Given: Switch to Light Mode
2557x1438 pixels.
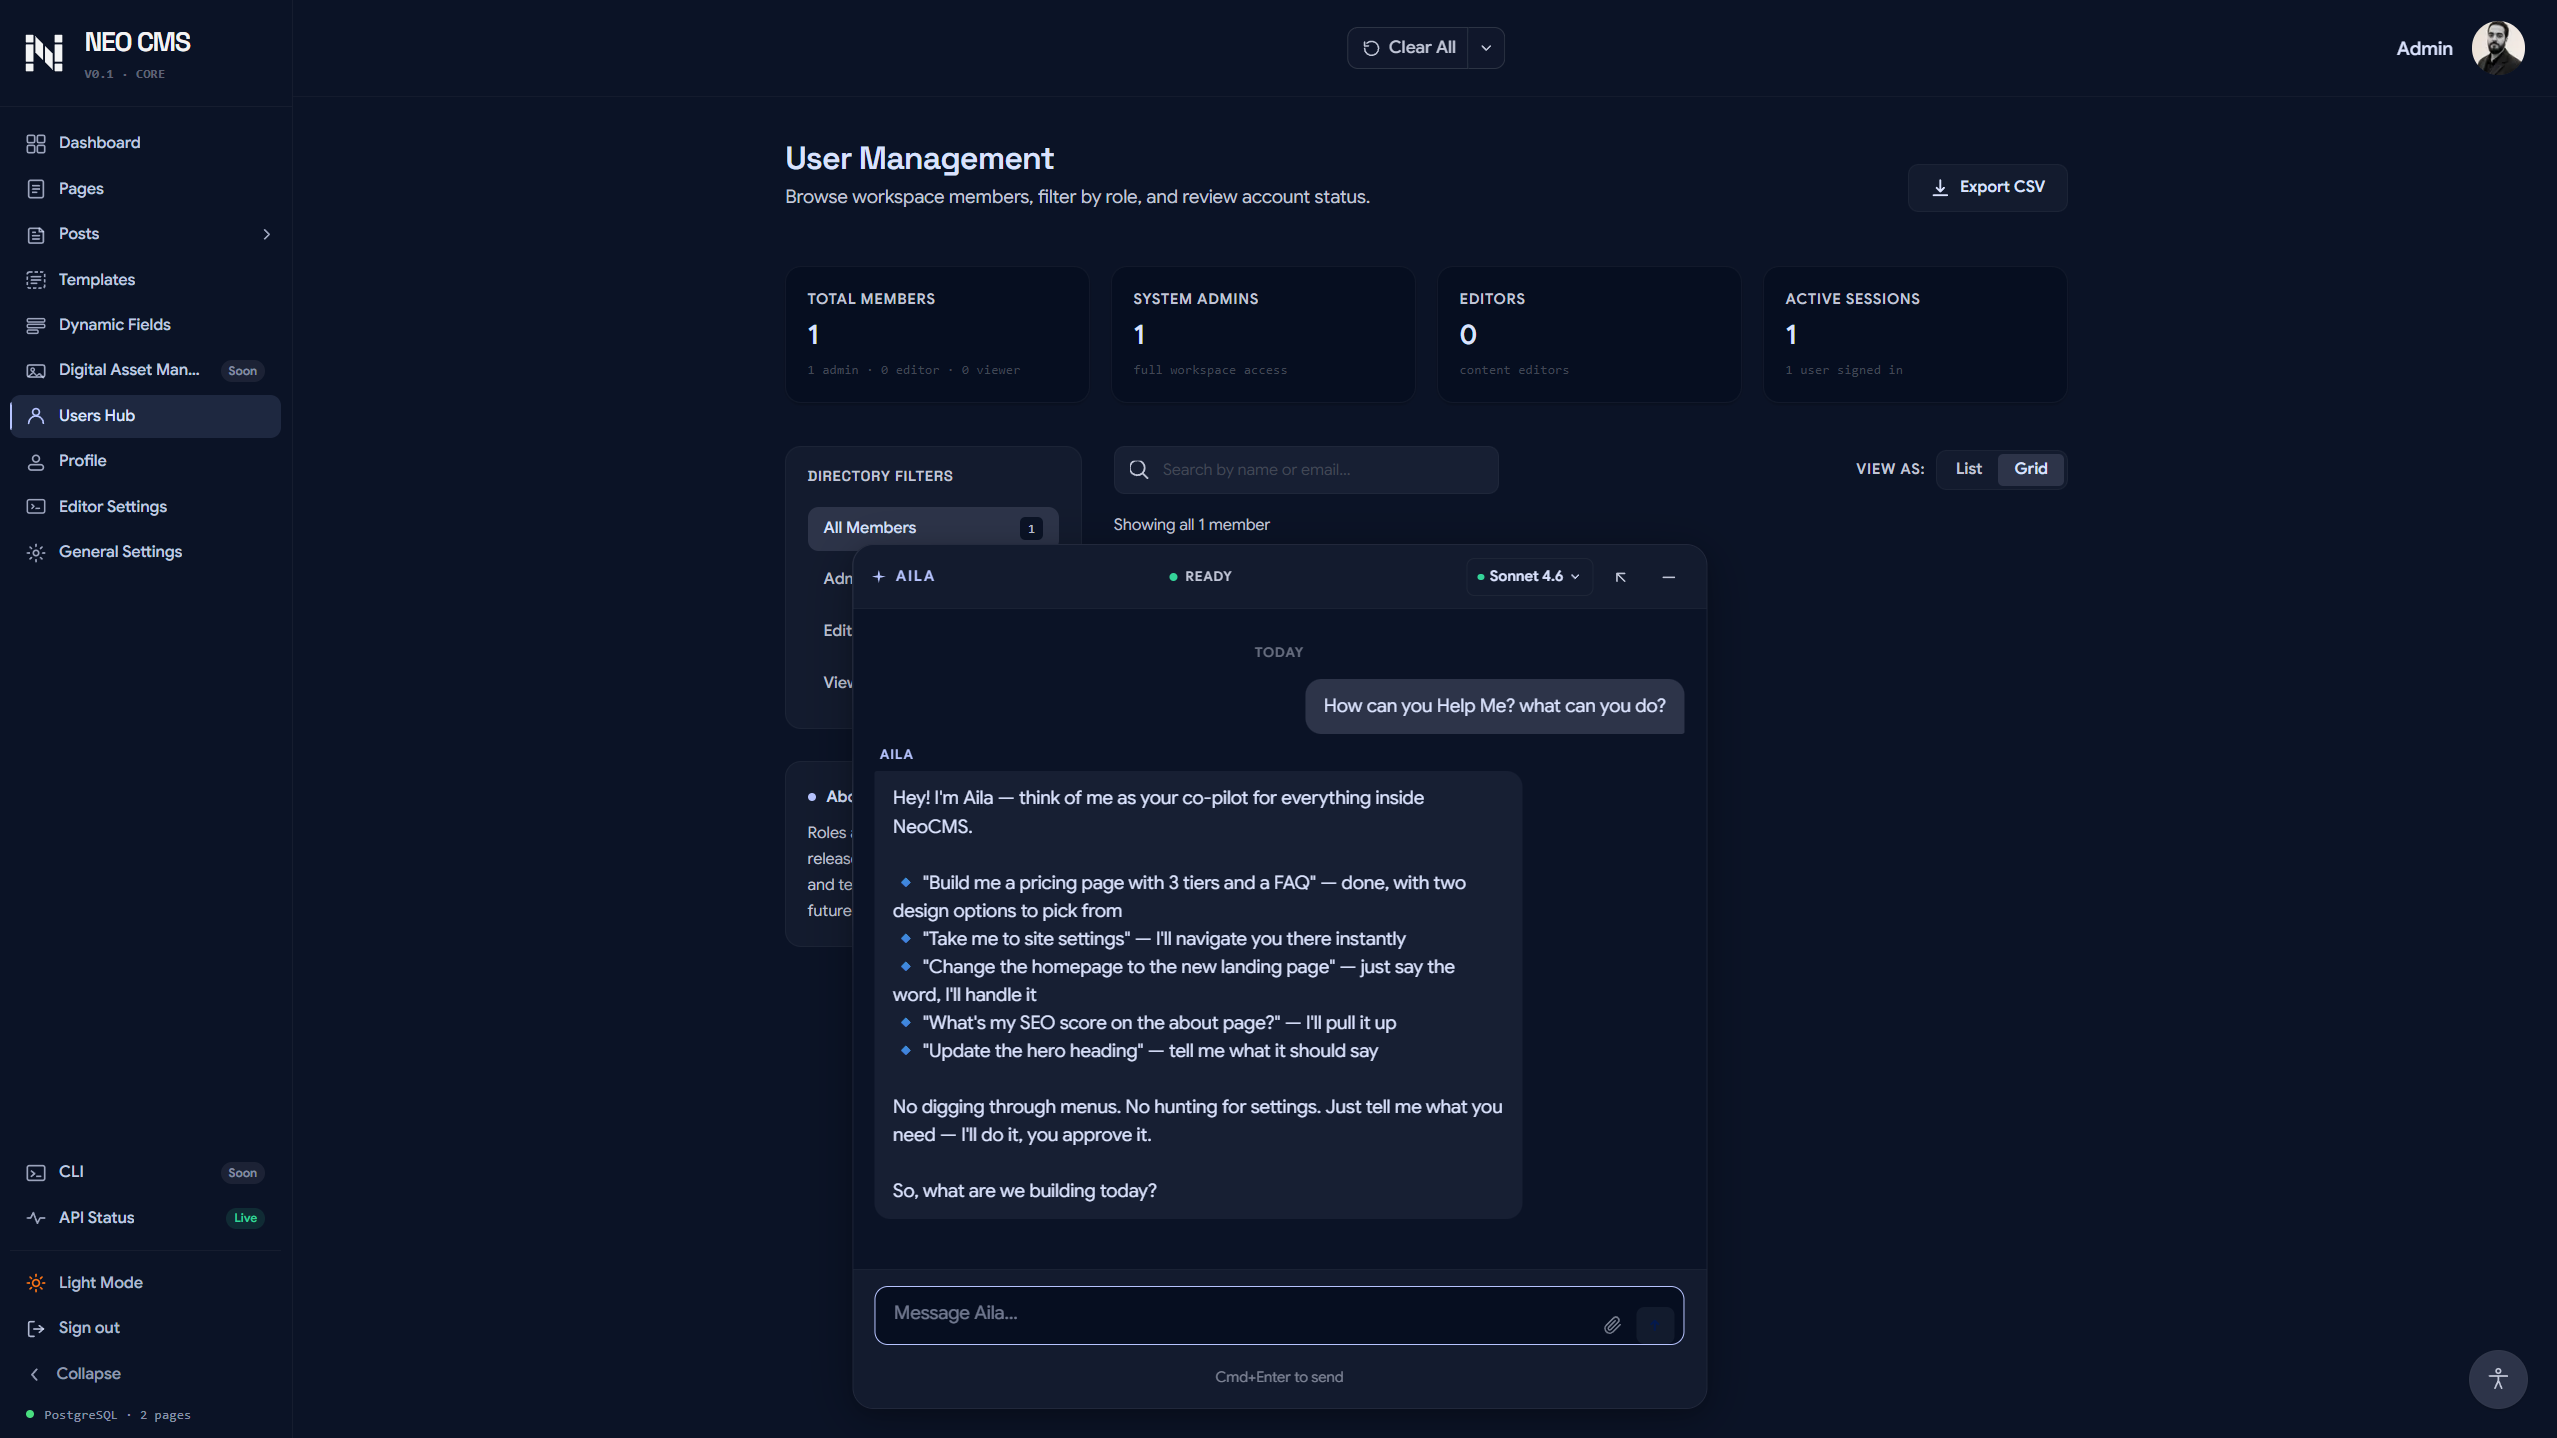Looking at the screenshot, I should pos(100,1282).
